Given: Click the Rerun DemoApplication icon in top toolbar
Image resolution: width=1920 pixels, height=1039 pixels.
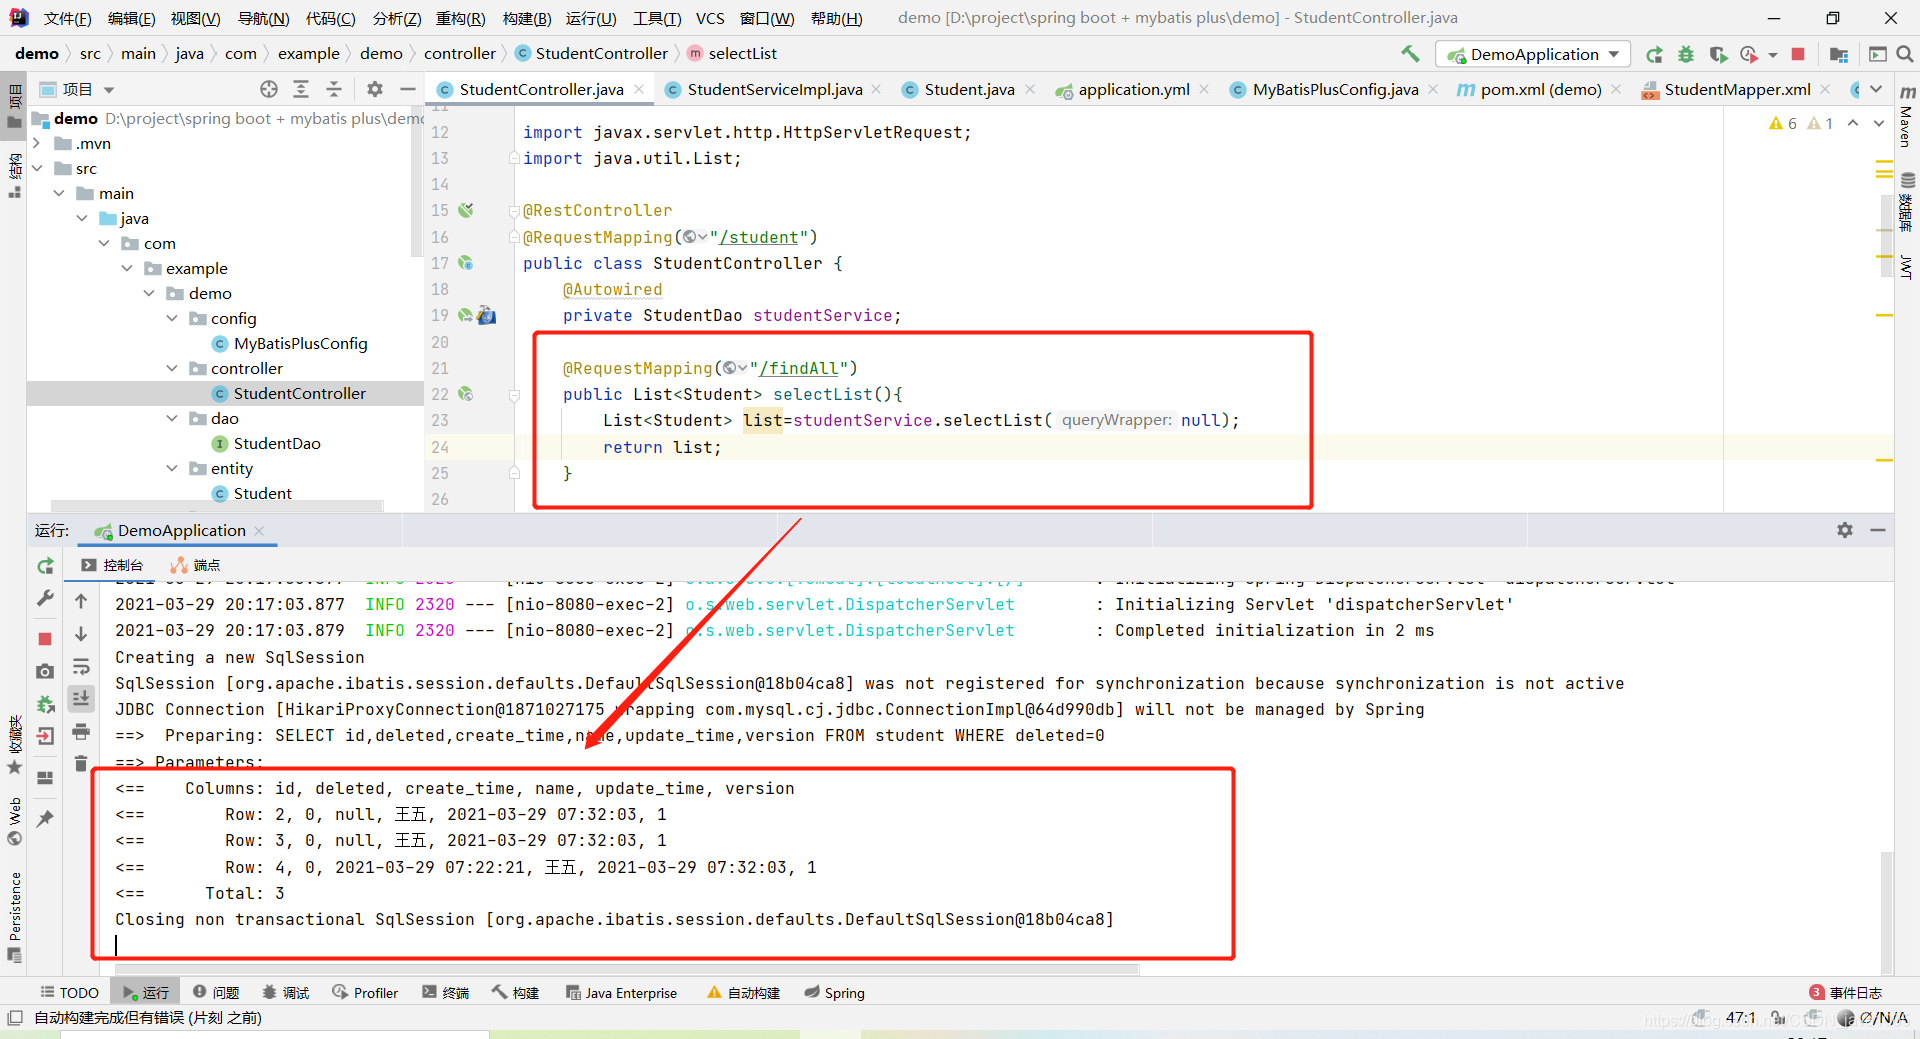Looking at the screenshot, I should pyautogui.click(x=1655, y=54).
